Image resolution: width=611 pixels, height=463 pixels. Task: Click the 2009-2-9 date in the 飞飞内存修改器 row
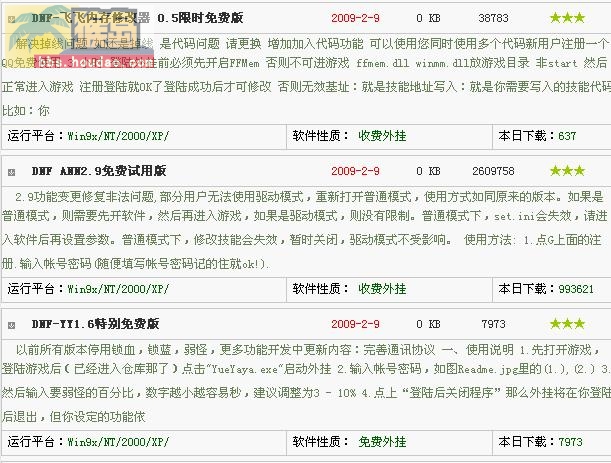tap(355, 18)
